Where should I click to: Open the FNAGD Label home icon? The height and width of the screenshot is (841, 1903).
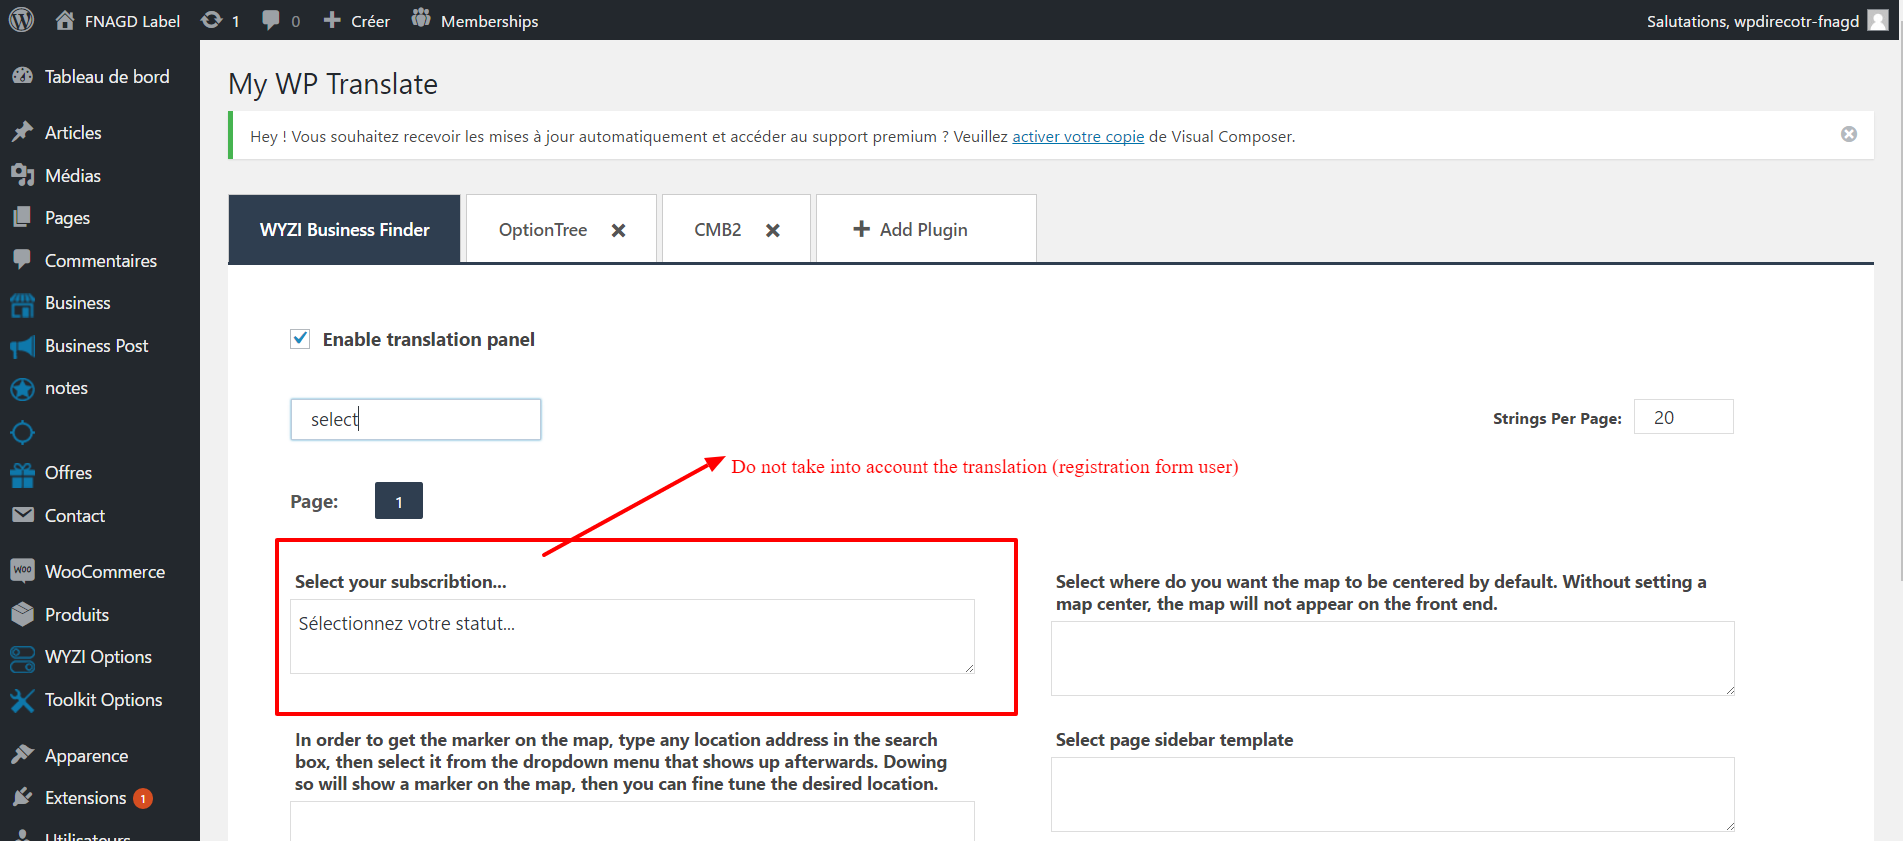coord(65,20)
